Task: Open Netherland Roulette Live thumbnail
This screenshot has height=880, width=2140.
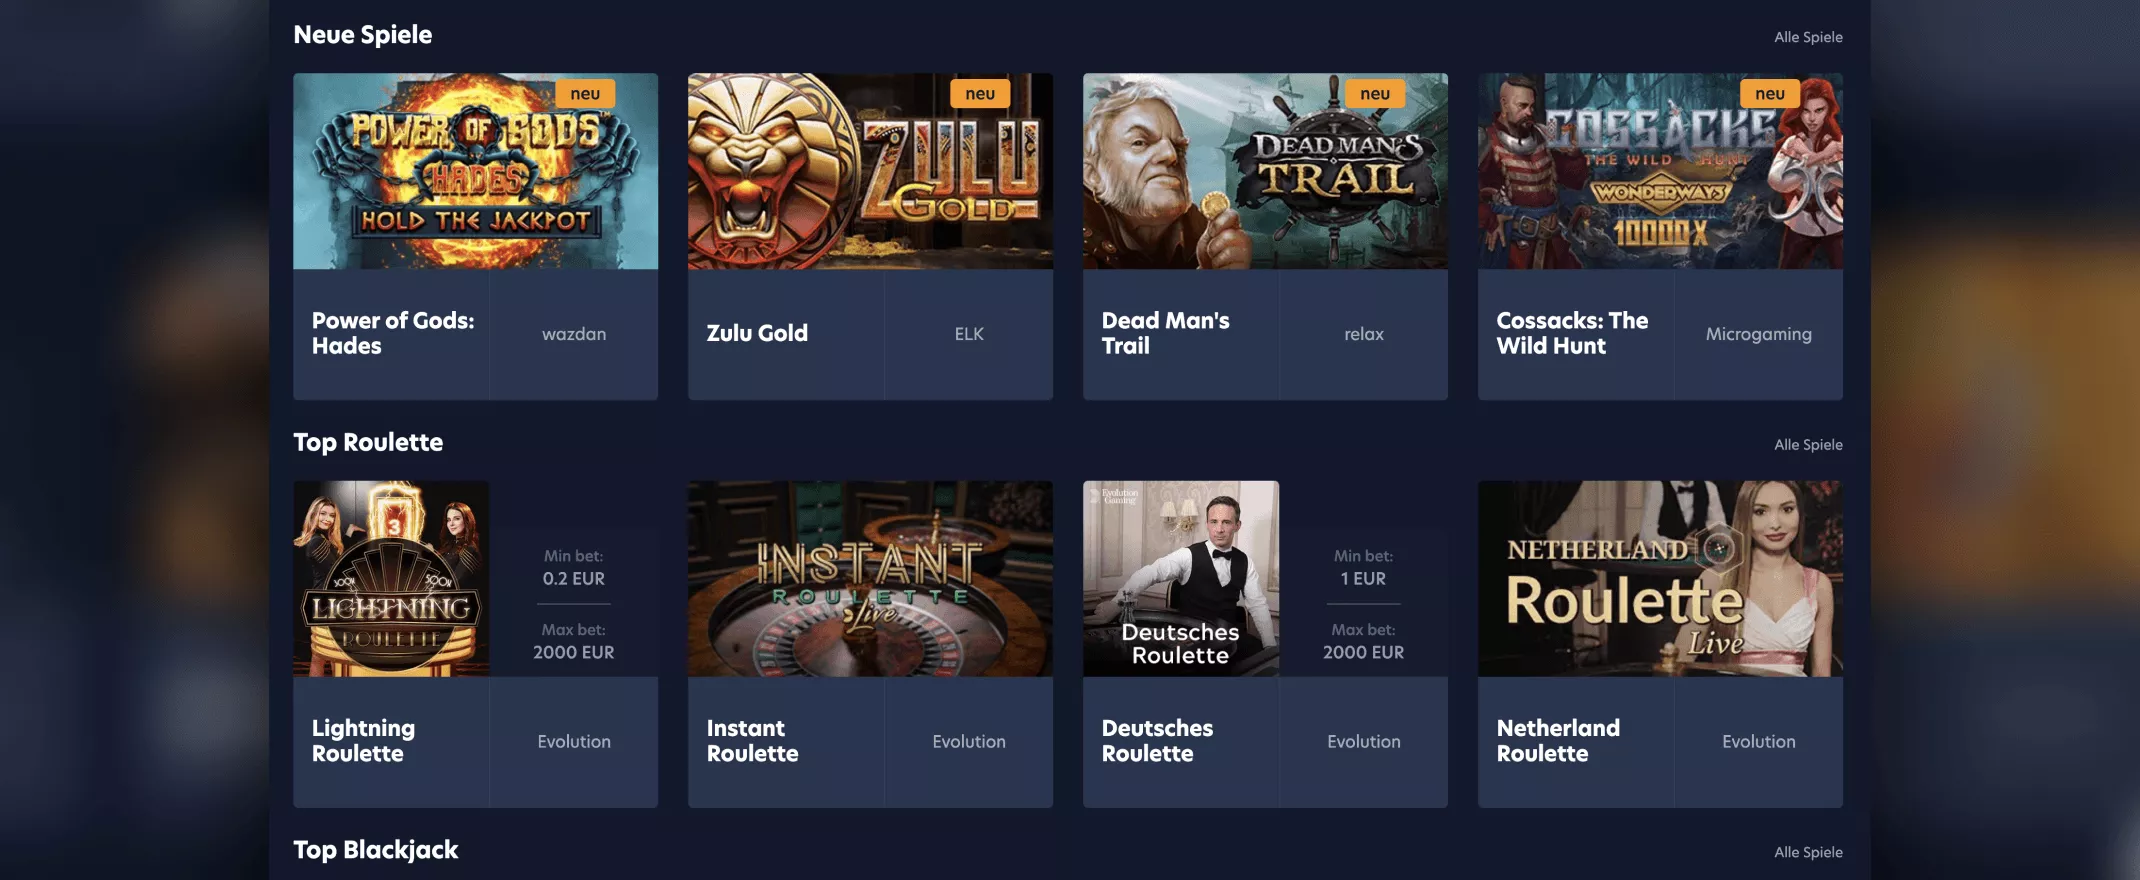Action: [1660, 579]
